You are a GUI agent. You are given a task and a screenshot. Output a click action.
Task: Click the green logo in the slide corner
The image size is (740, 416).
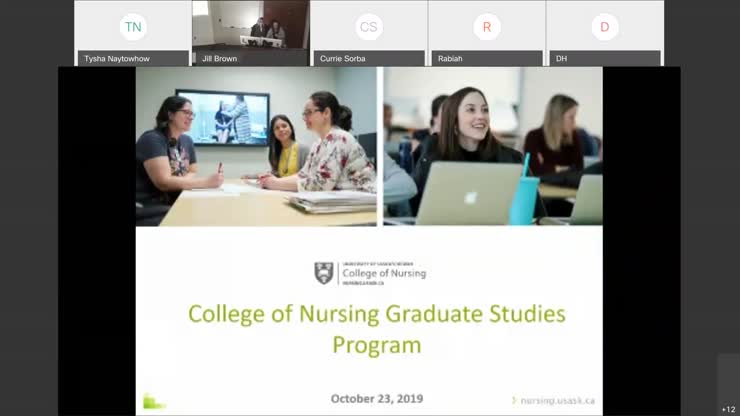[154, 401]
